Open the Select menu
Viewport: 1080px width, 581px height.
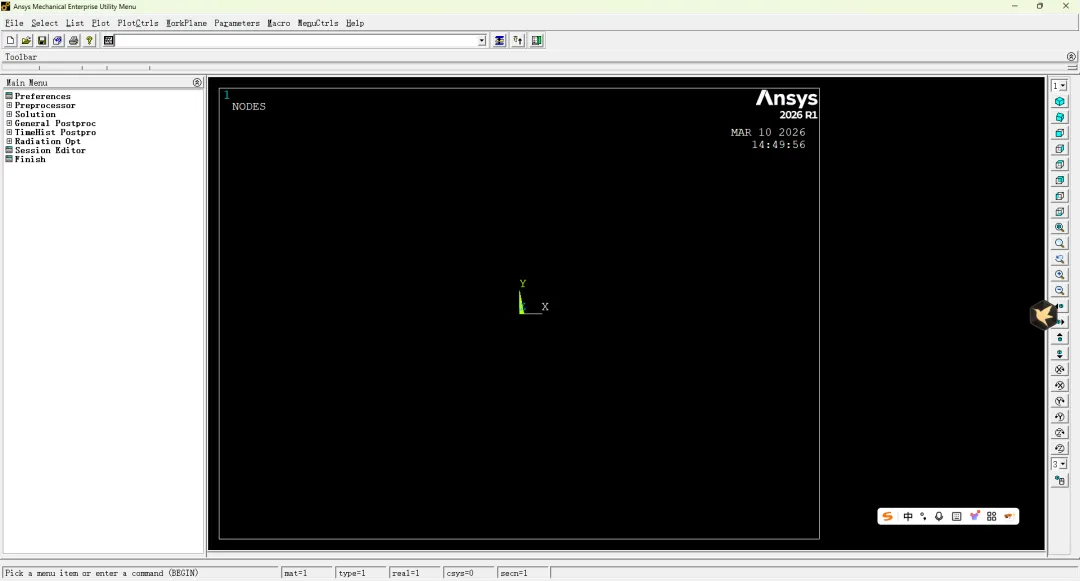45,23
